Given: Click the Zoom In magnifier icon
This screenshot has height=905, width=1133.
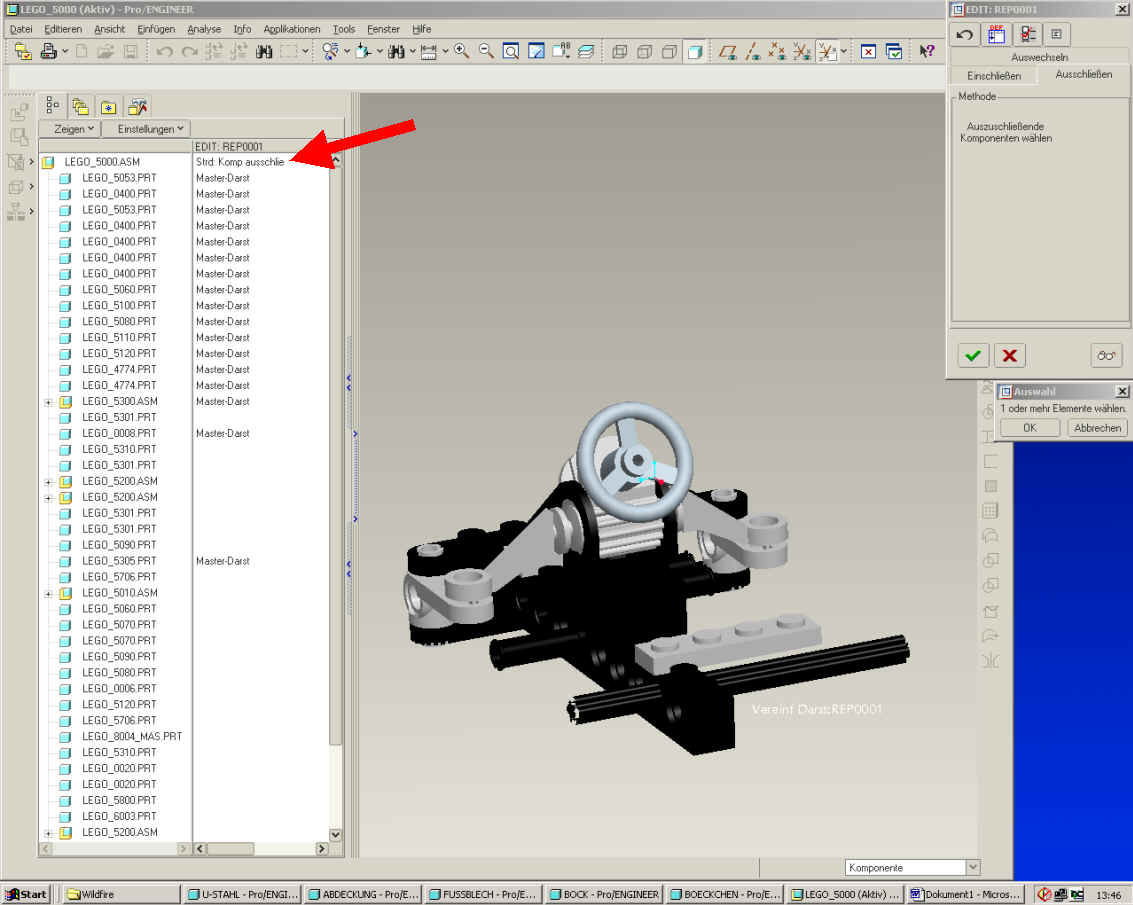Looking at the screenshot, I should click(x=462, y=51).
